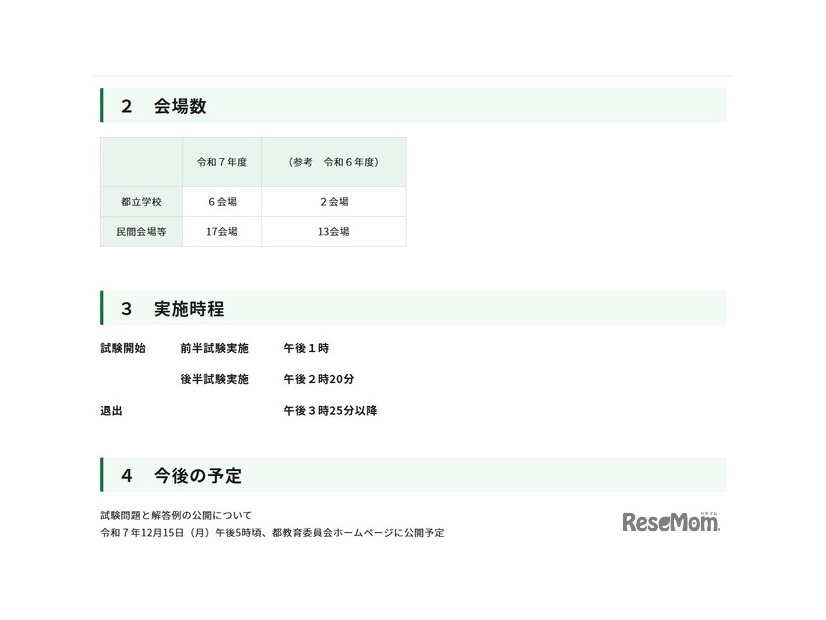Screen dimensions: 826x620
Task: Click the '午後1時' start time
Action: (x=306, y=349)
